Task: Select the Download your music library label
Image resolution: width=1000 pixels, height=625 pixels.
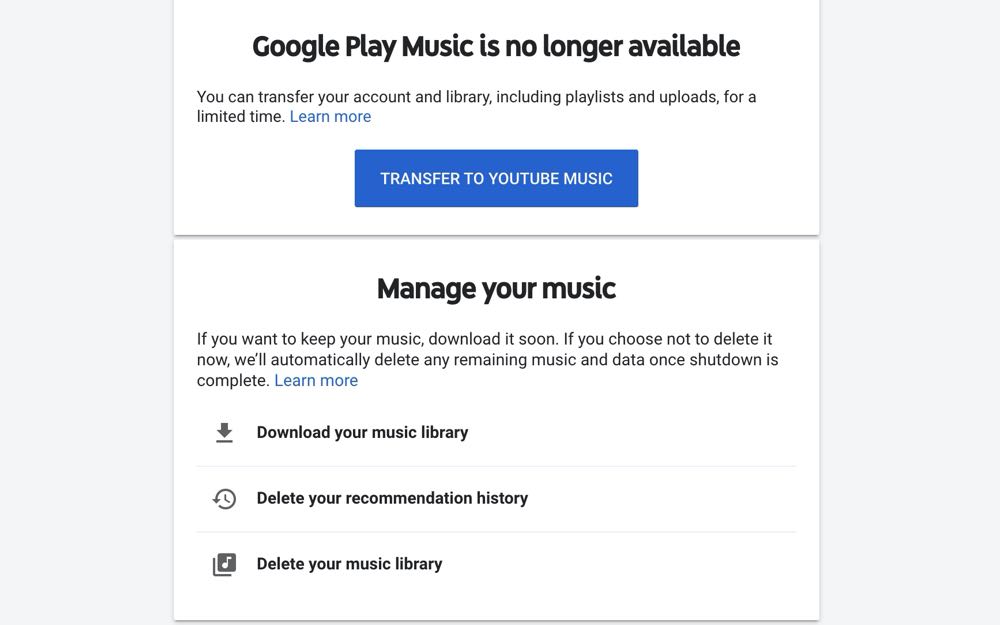Action: 362,432
